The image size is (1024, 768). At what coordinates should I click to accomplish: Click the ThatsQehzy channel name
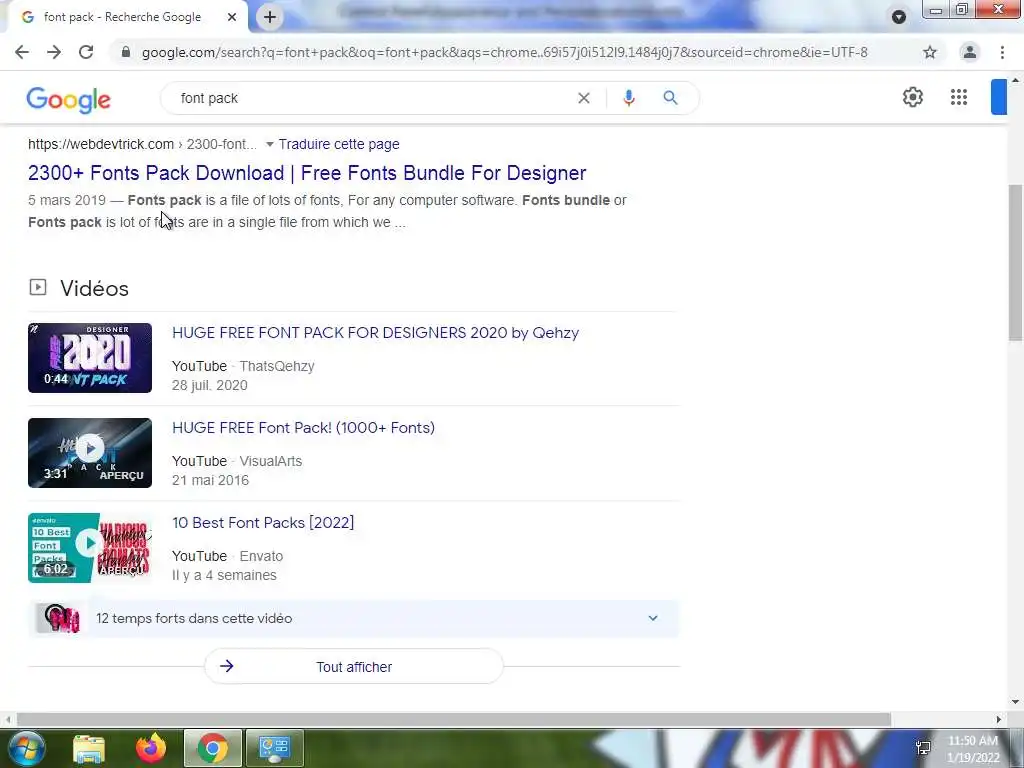click(277, 366)
